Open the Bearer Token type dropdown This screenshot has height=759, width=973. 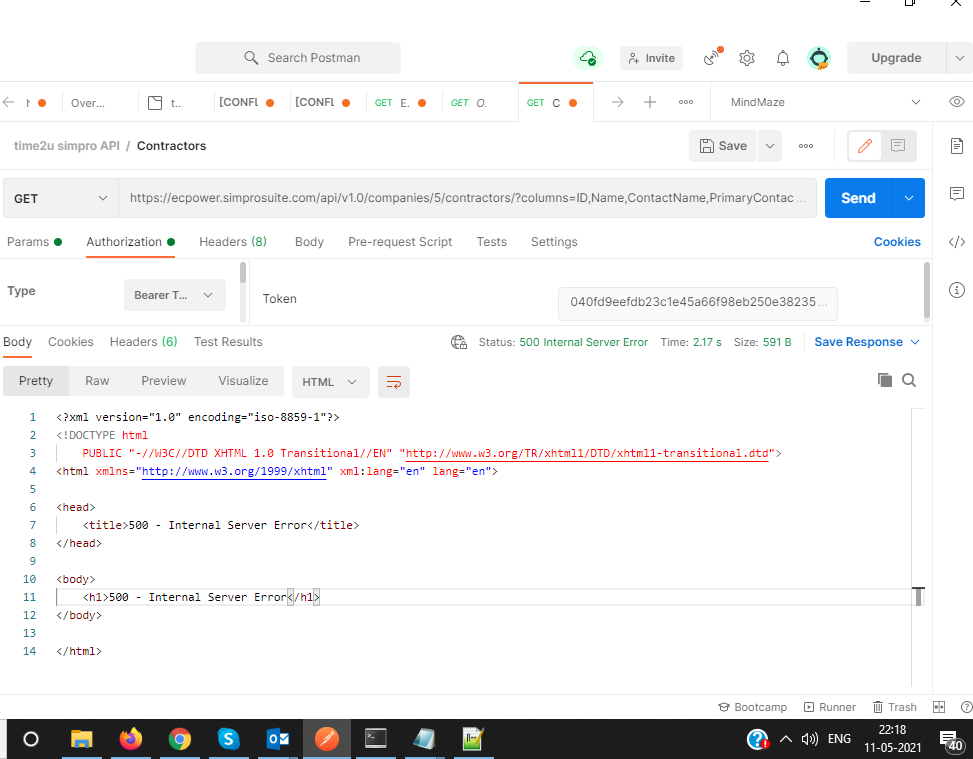tap(175, 295)
